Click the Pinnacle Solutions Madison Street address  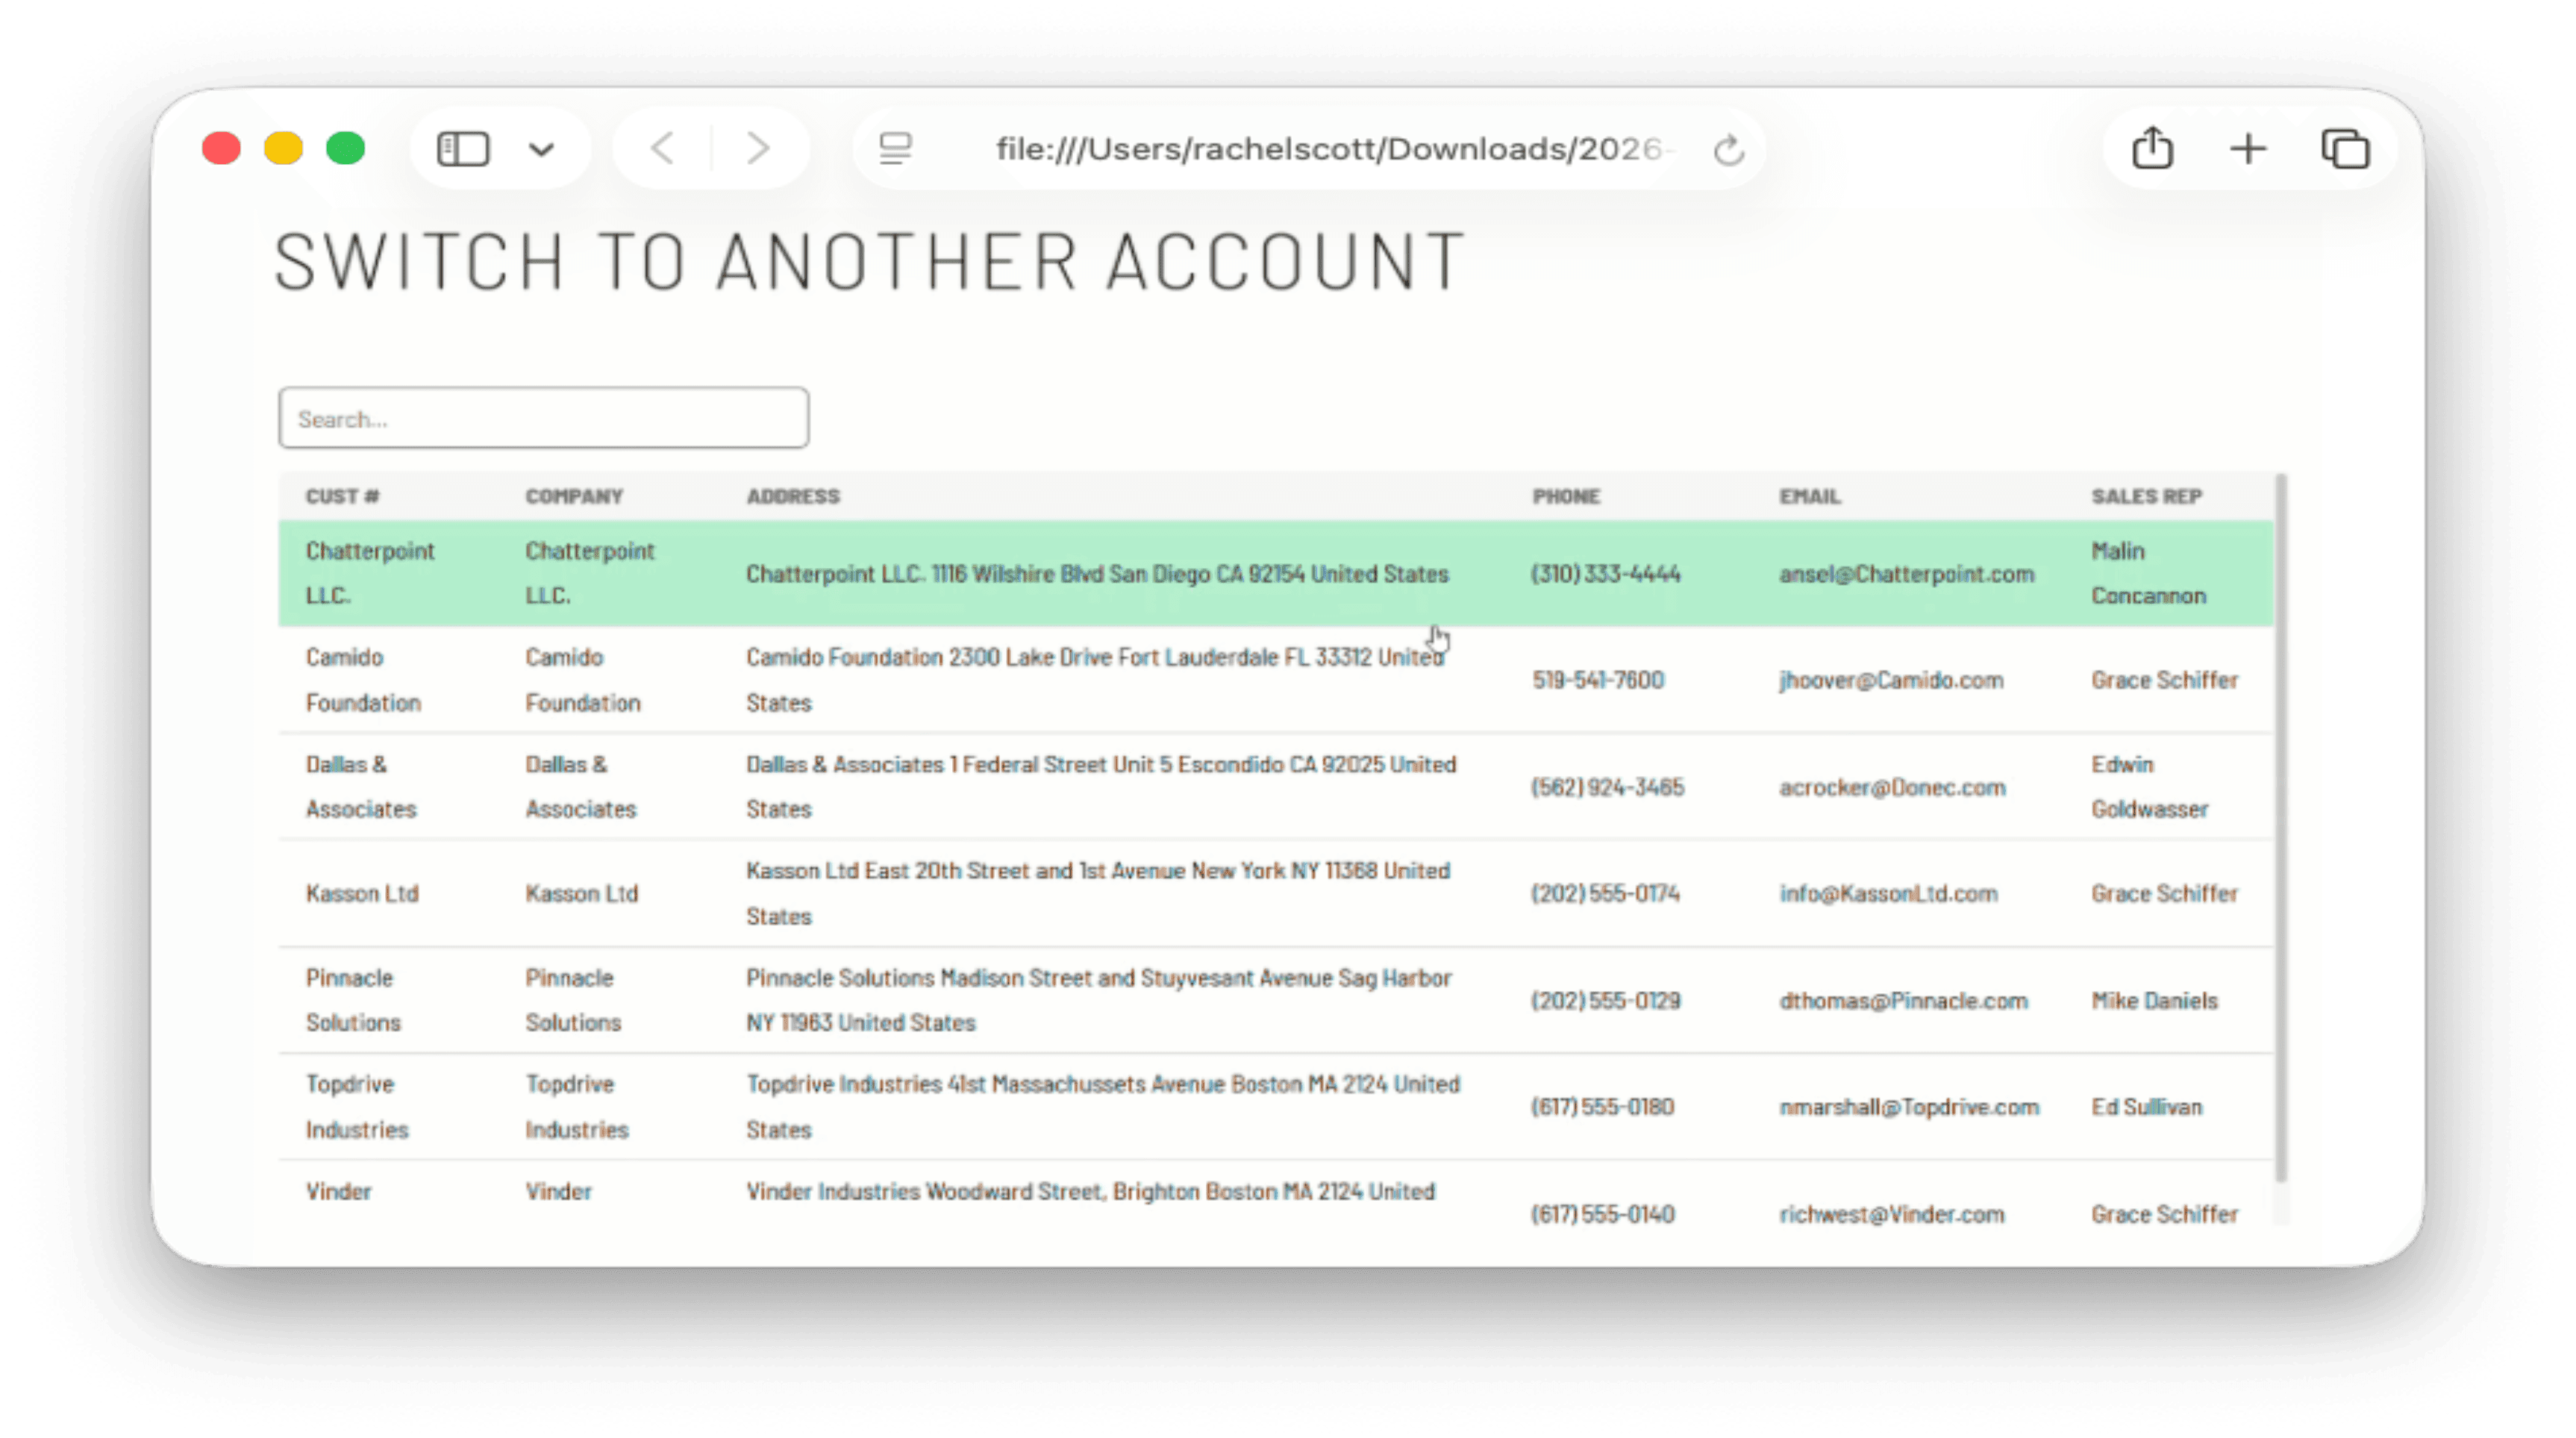pos(1098,1000)
